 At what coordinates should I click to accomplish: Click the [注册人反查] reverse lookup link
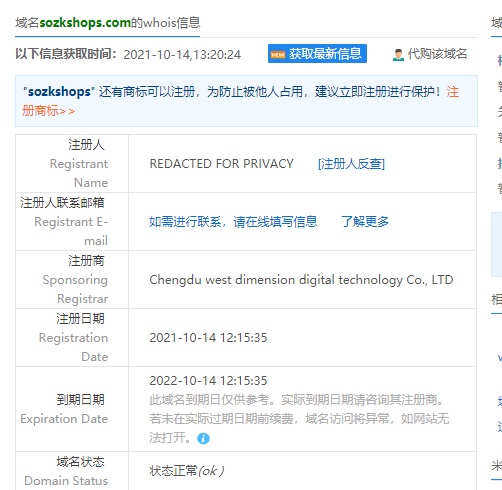point(351,164)
